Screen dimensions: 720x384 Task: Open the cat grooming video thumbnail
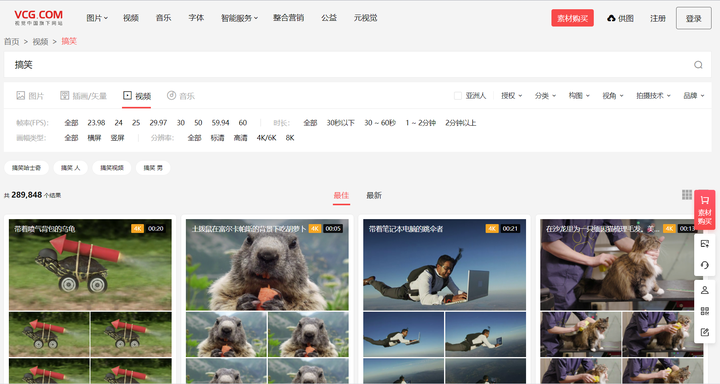point(621,265)
